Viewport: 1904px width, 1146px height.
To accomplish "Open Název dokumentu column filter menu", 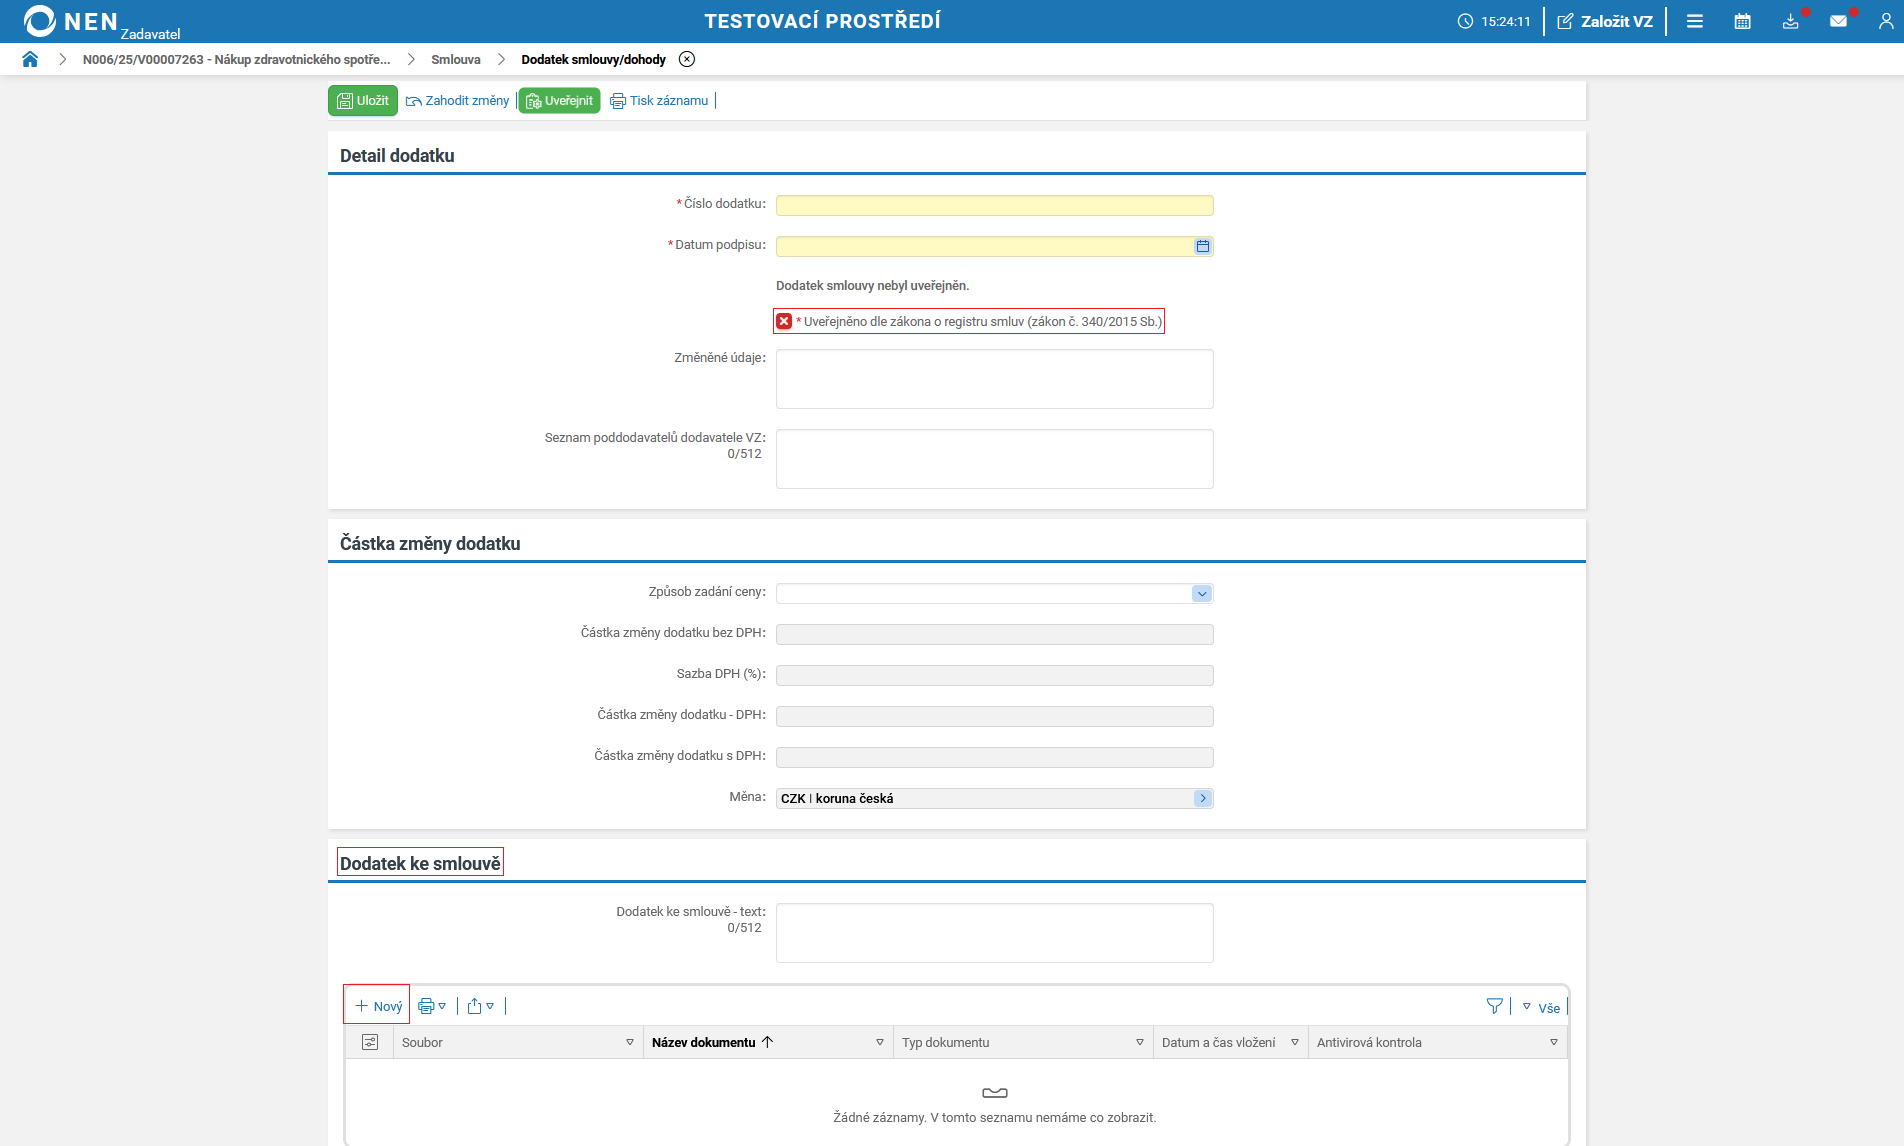I will click(880, 1042).
